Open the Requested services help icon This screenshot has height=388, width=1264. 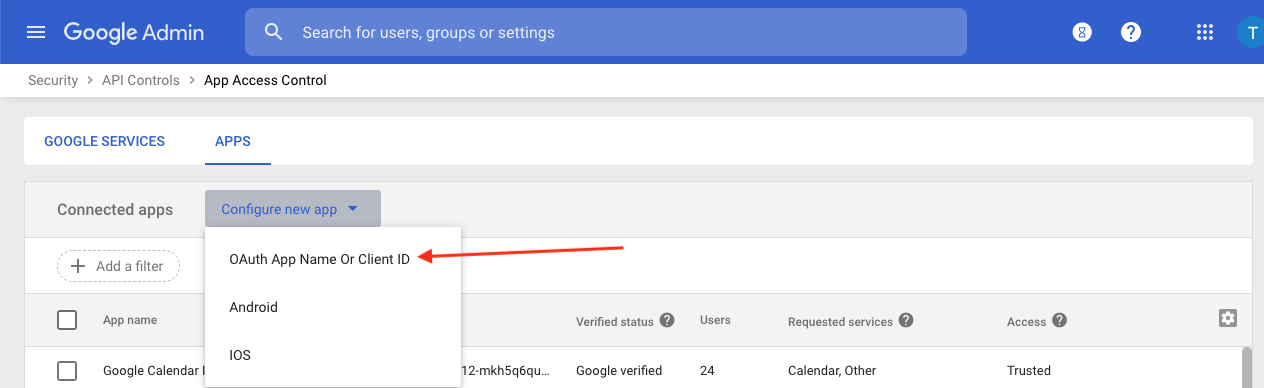click(x=906, y=320)
